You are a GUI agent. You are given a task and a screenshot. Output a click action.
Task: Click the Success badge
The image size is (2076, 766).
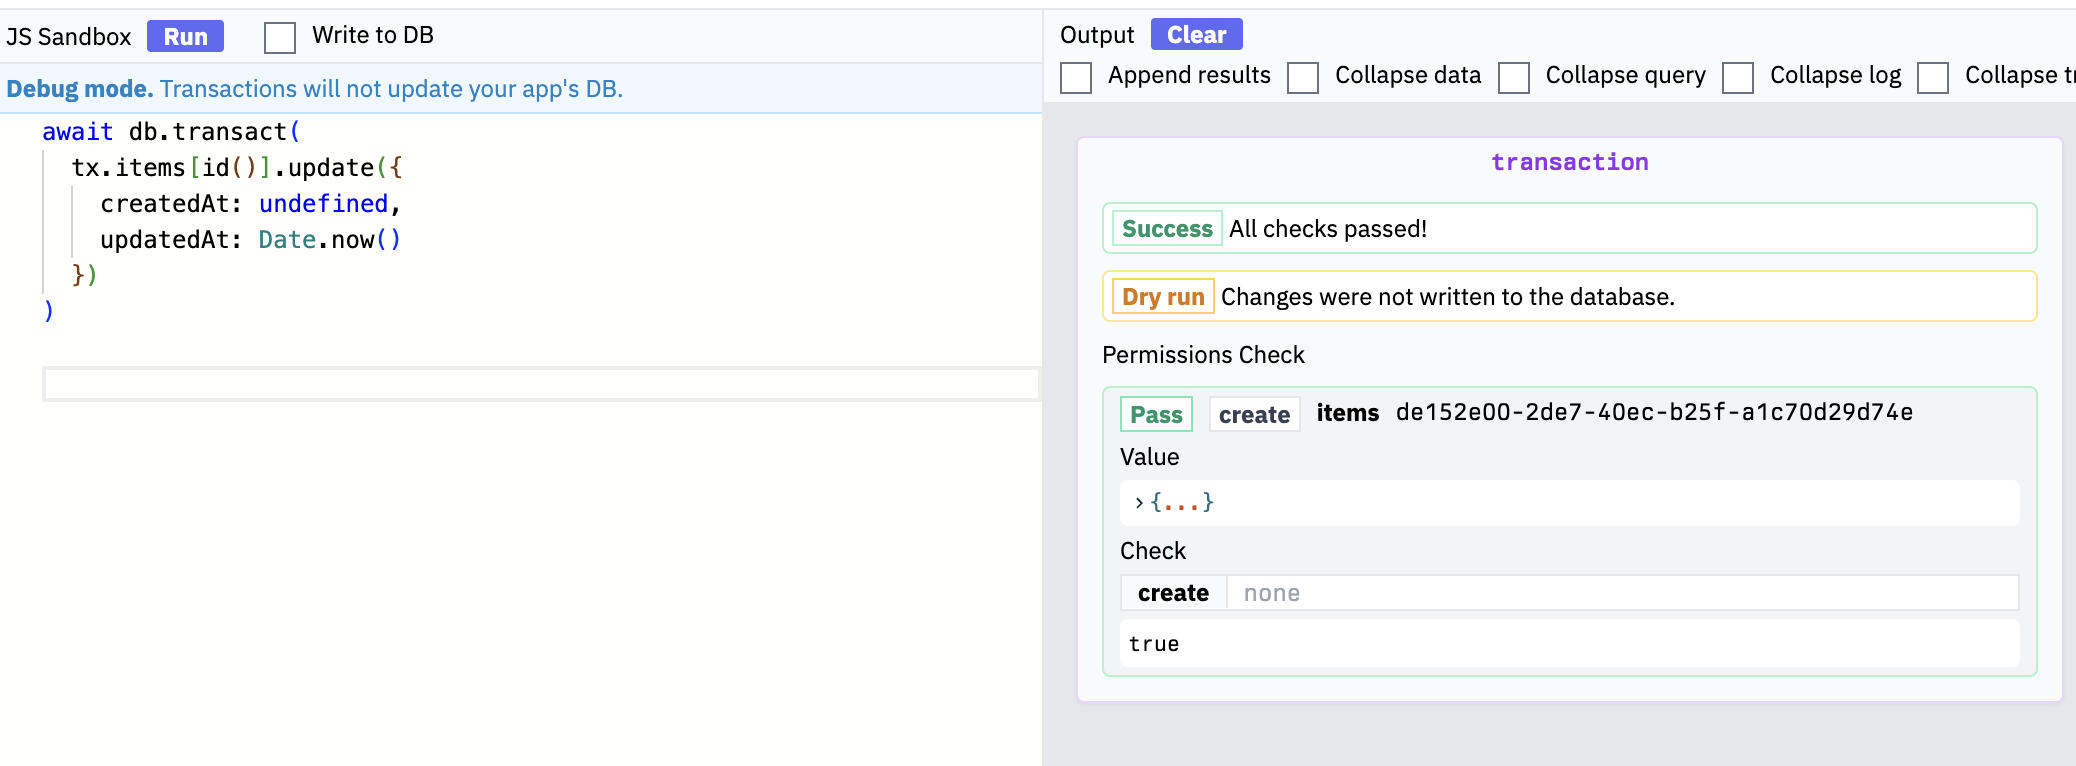coord(1167,229)
